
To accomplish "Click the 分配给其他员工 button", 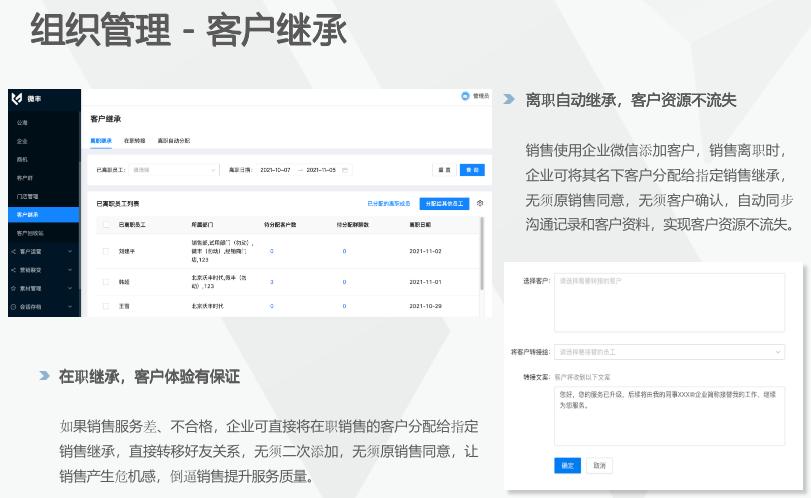I will pyautogui.click(x=444, y=204).
